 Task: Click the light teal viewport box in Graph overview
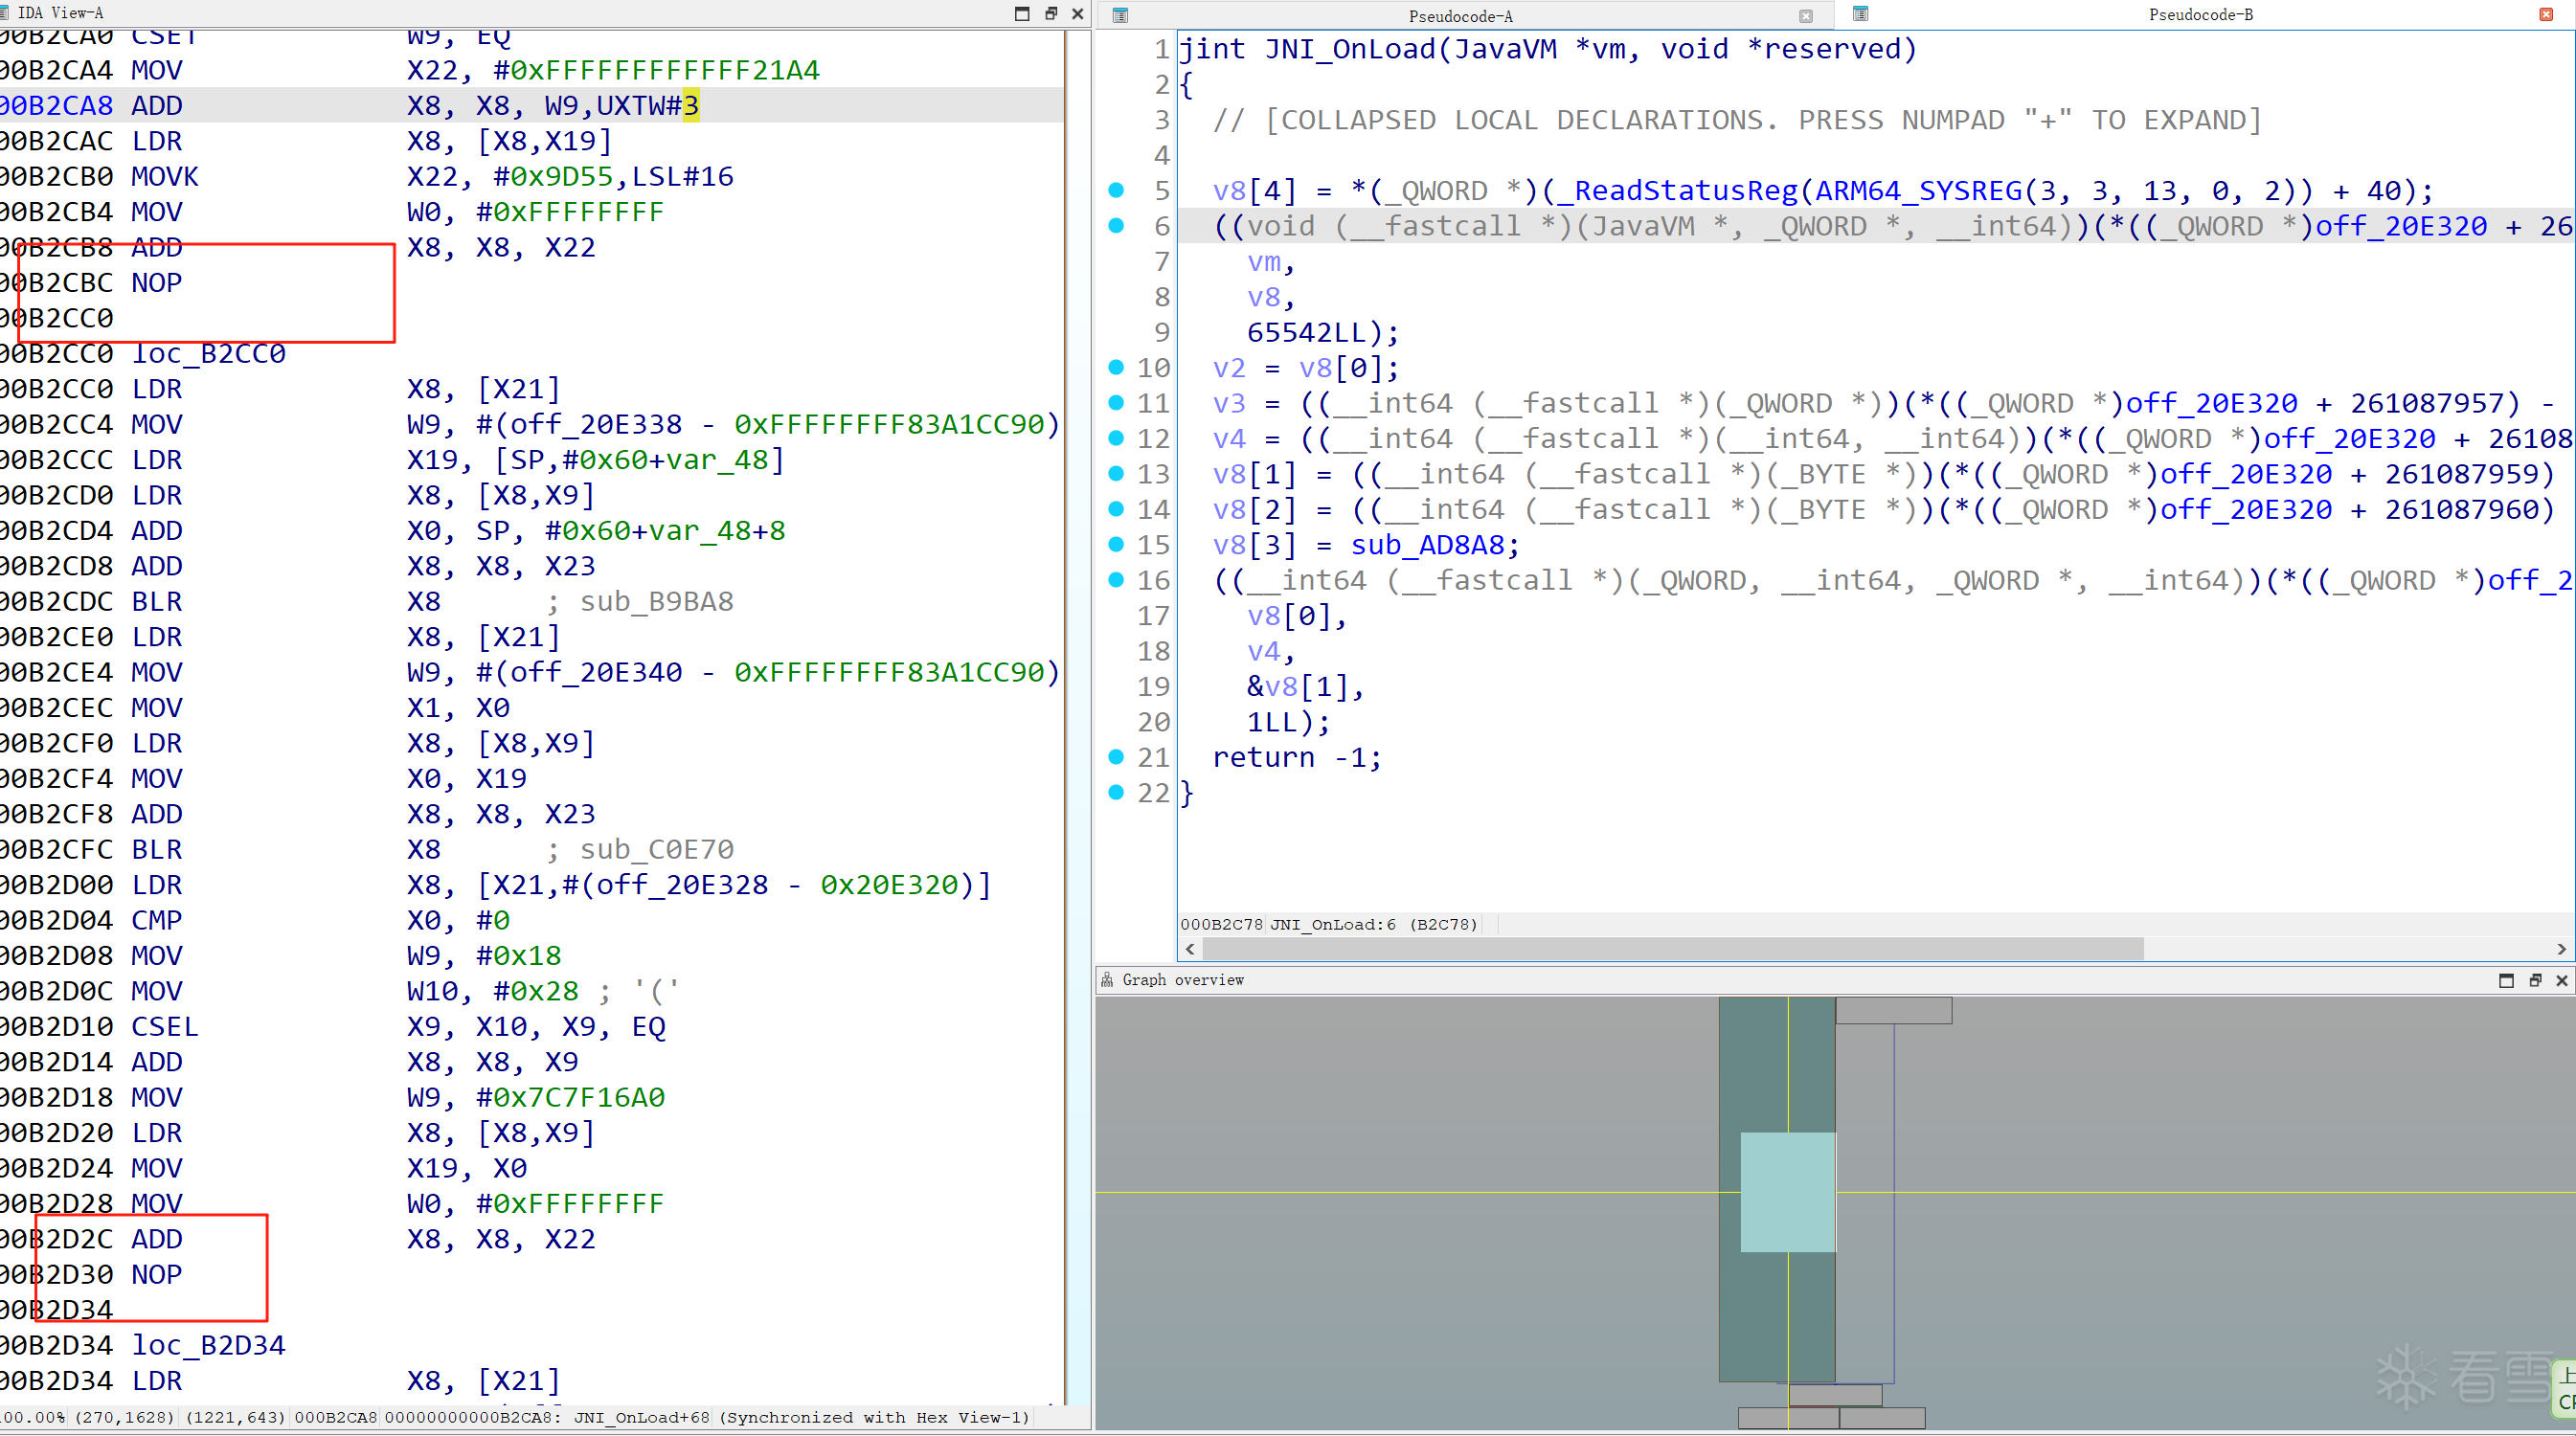pos(1786,1191)
